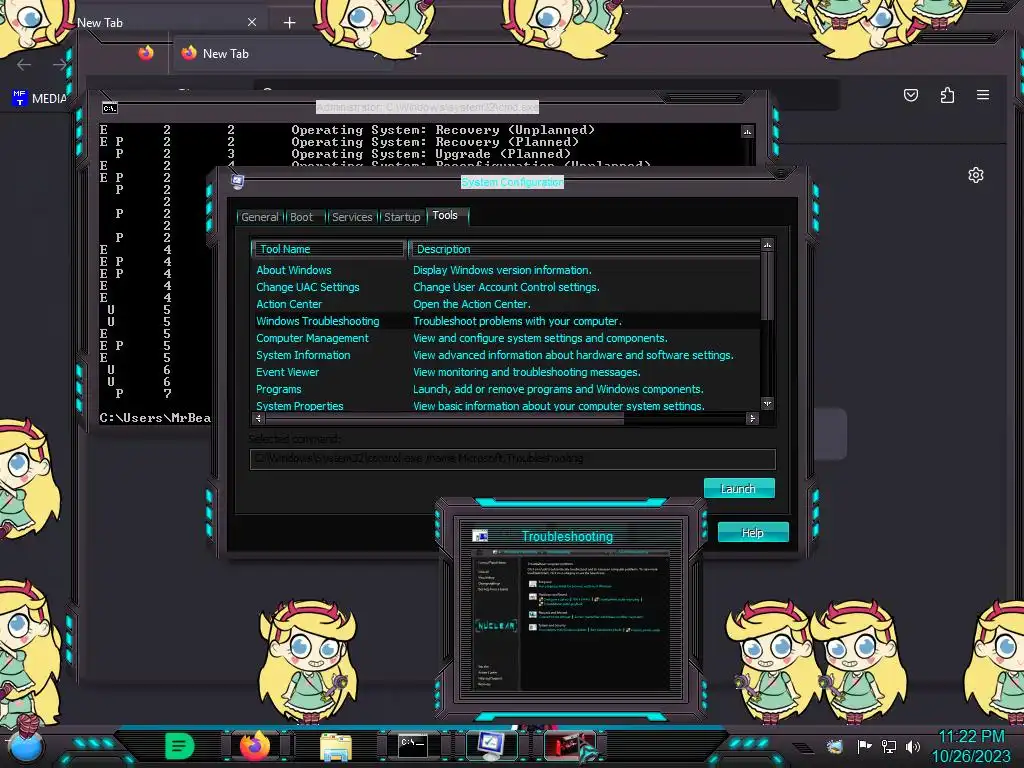Screen dimensions: 1024x768
Task: Click the tools list horizontal scrollbar thumb
Action: (444, 419)
